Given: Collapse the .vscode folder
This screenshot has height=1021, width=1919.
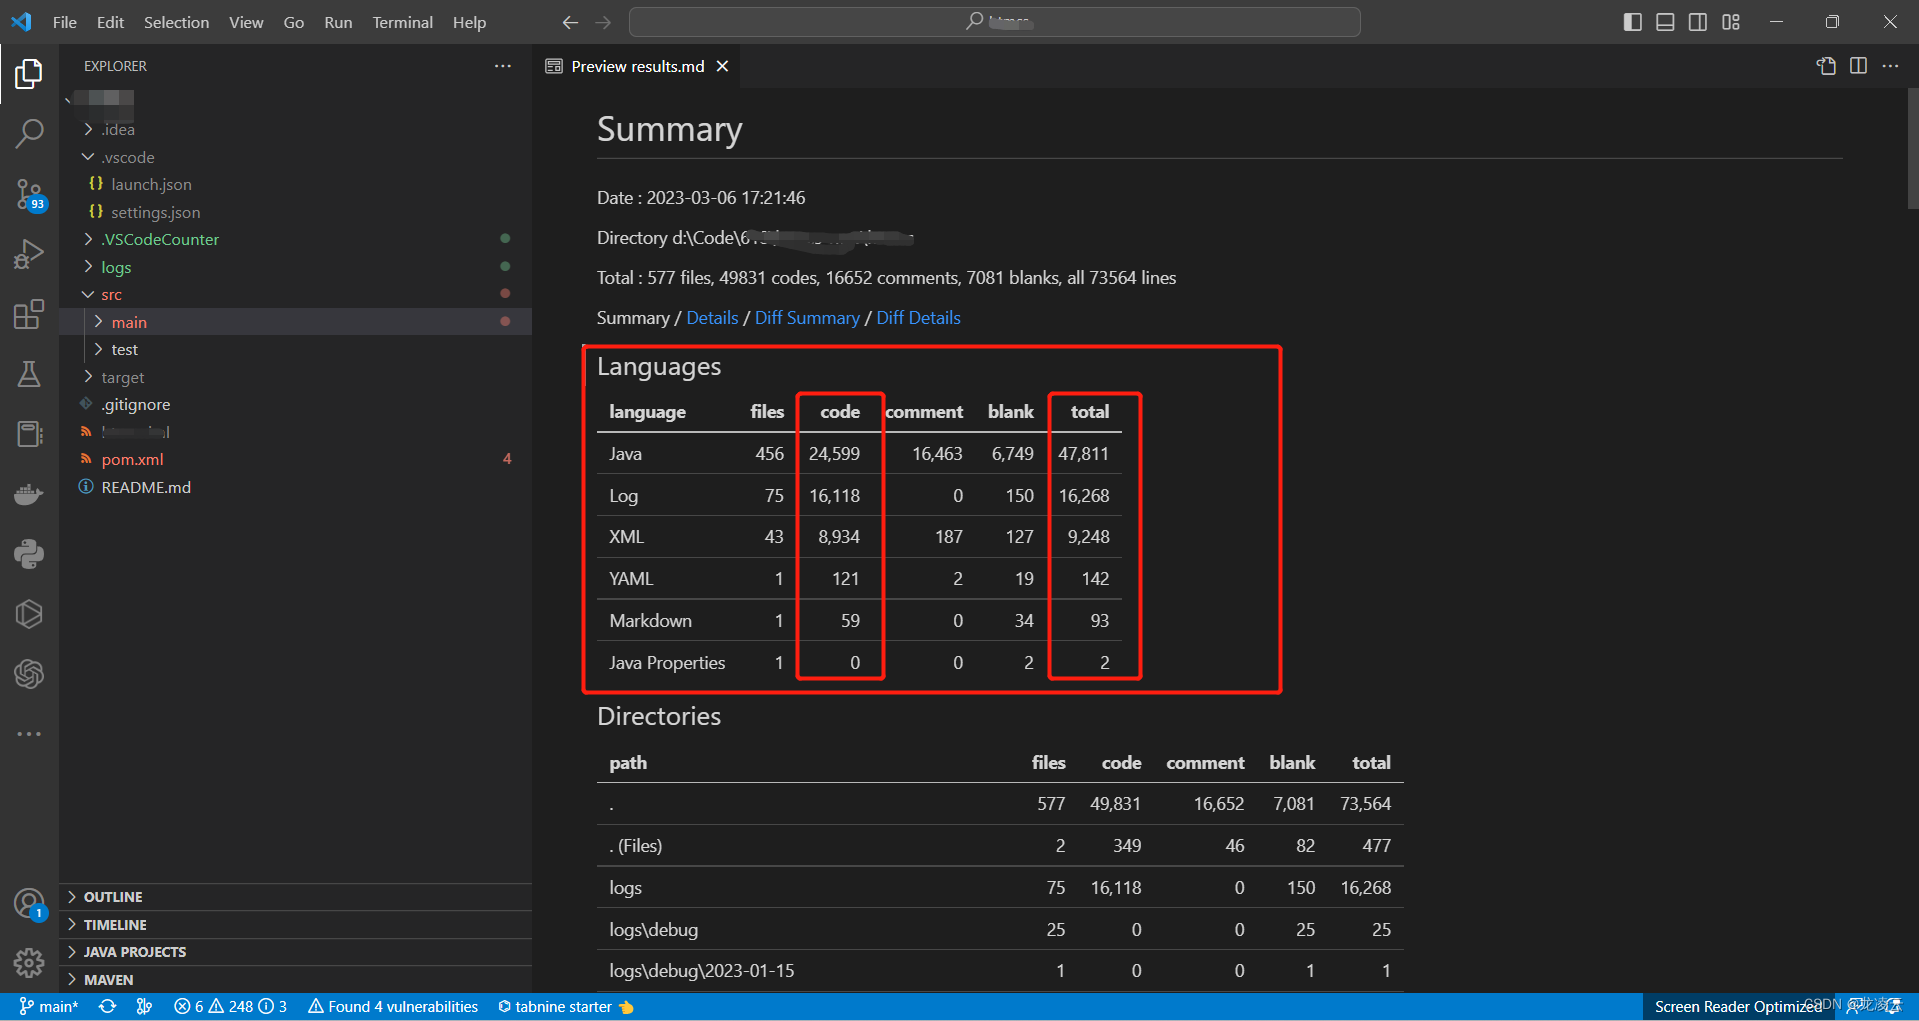Looking at the screenshot, I should 296,157.
